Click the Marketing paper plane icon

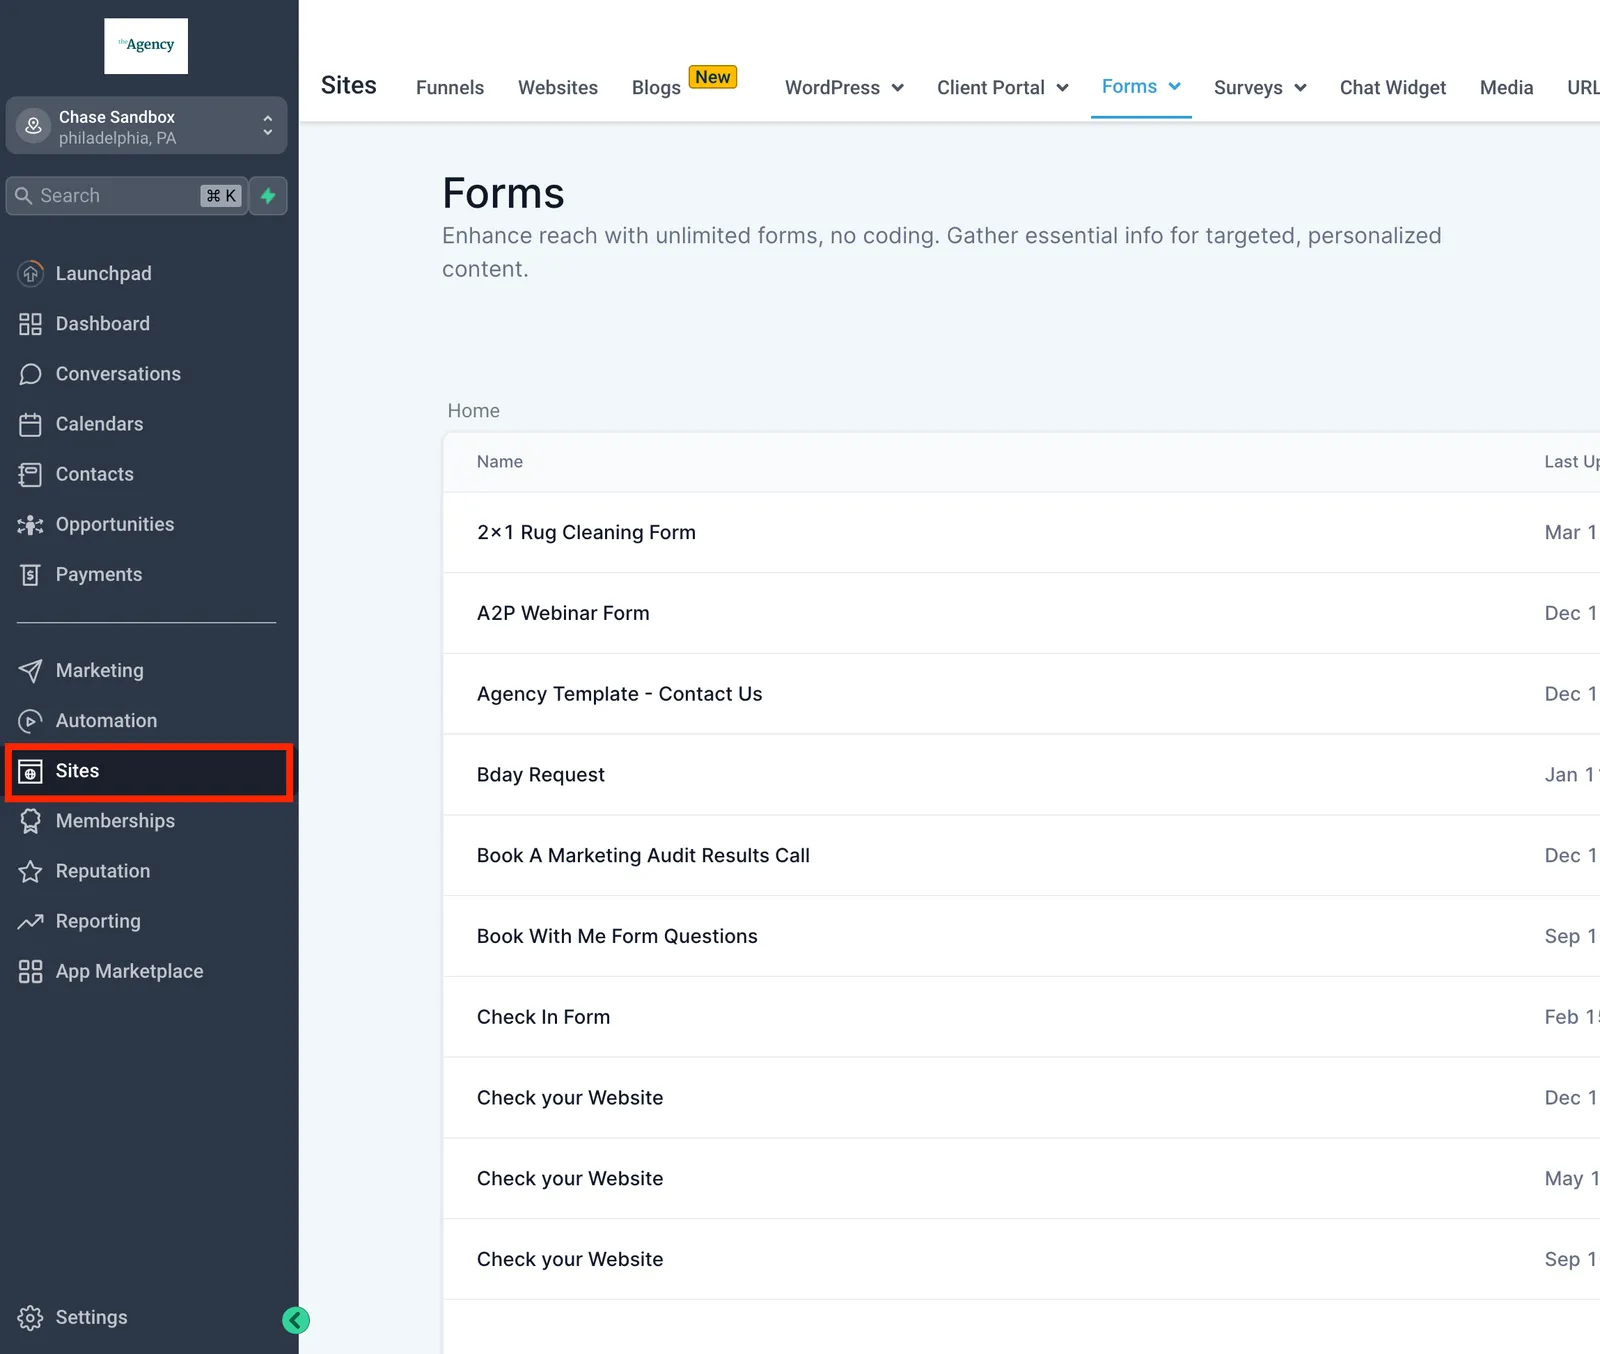tap(31, 670)
